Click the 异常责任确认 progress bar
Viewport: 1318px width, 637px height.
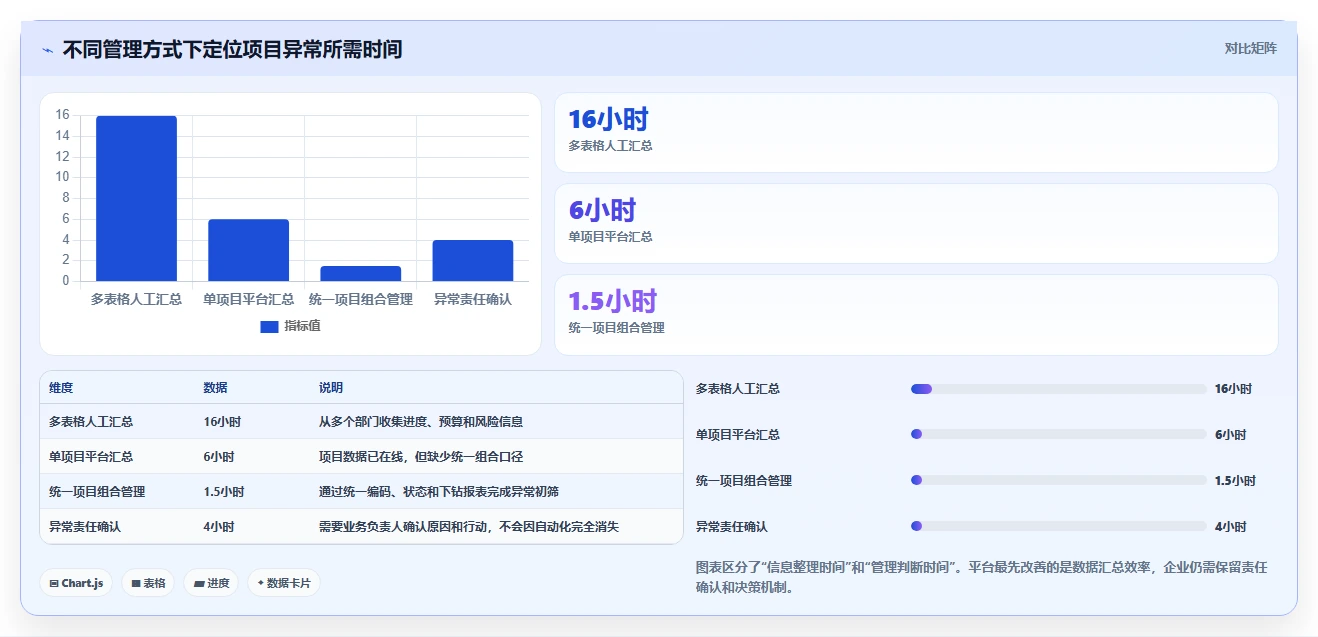[1058, 527]
